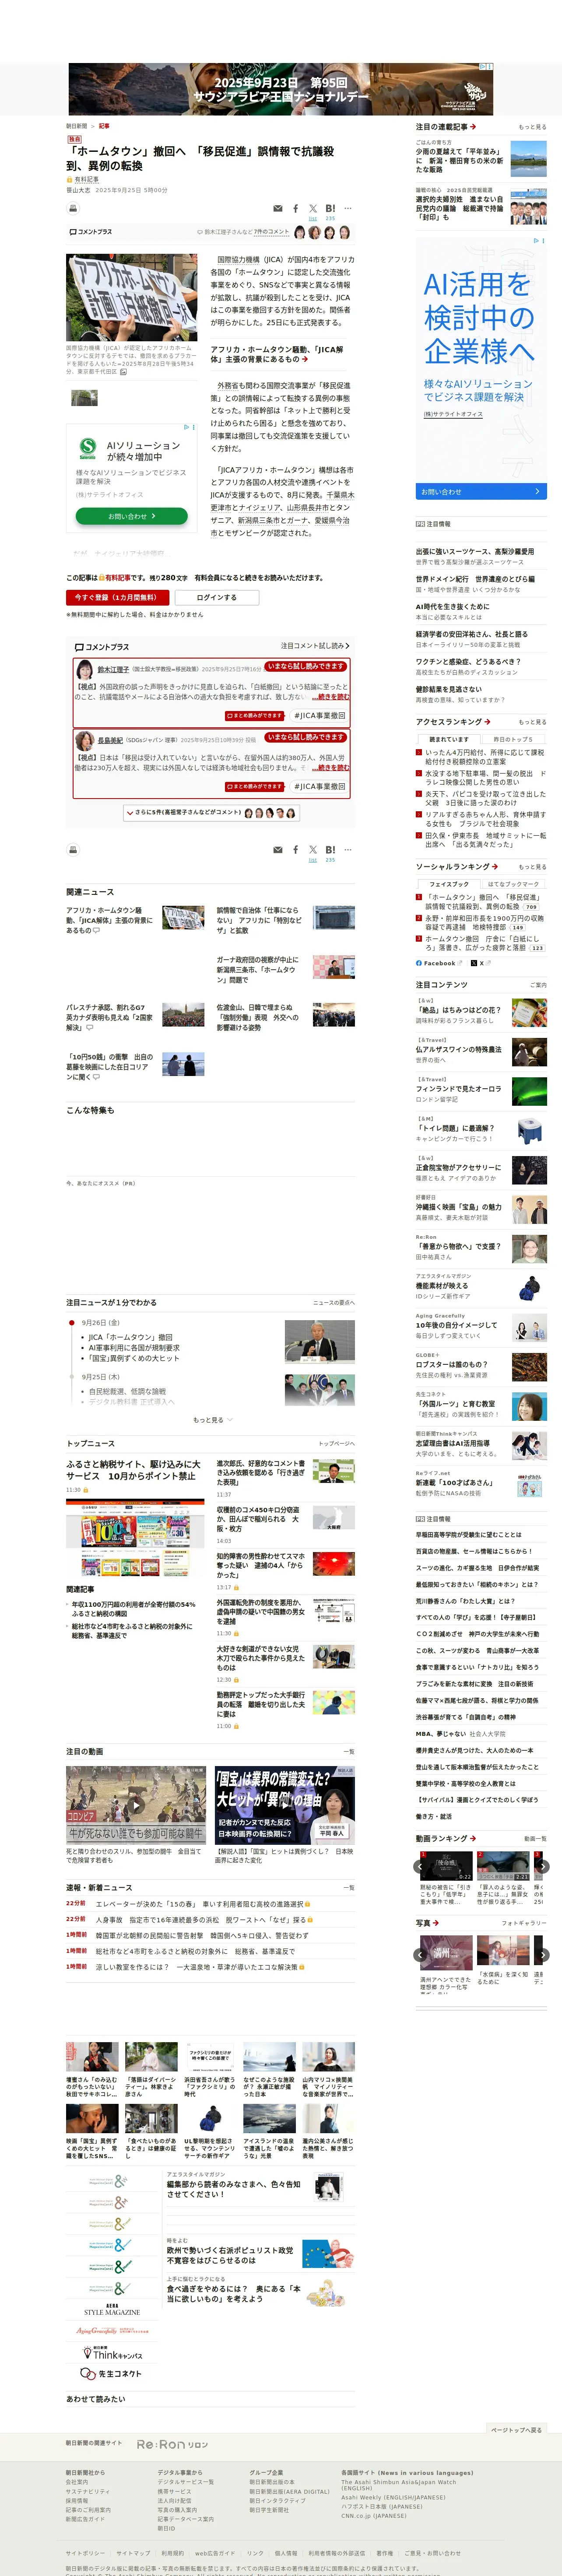The image size is (562, 2576).
Task: Select 読まれています ranking tab
Action: [448, 739]
